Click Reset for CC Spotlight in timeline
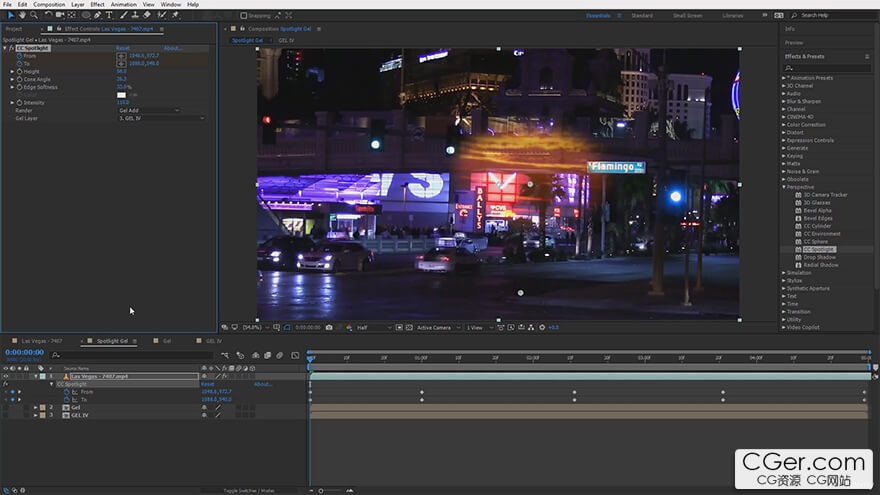880x495 pixels. pyautogui.click(x=208, y=384)
